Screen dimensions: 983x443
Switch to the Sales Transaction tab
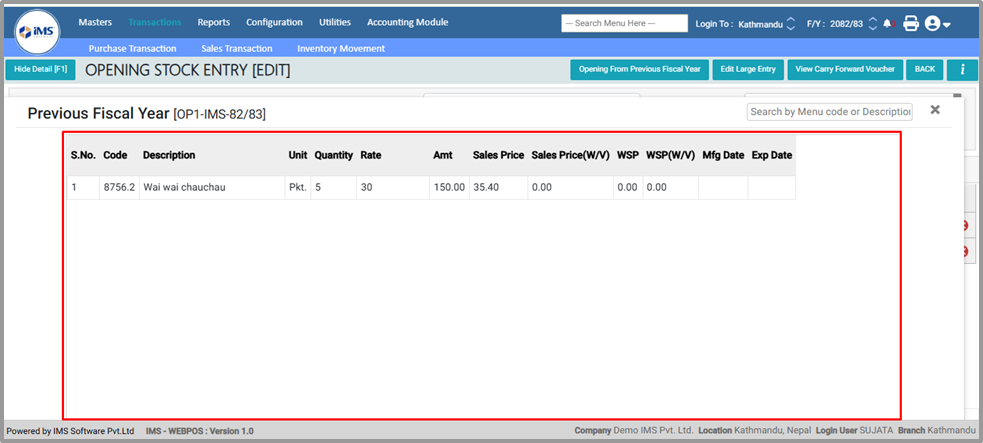click(236, 48)
